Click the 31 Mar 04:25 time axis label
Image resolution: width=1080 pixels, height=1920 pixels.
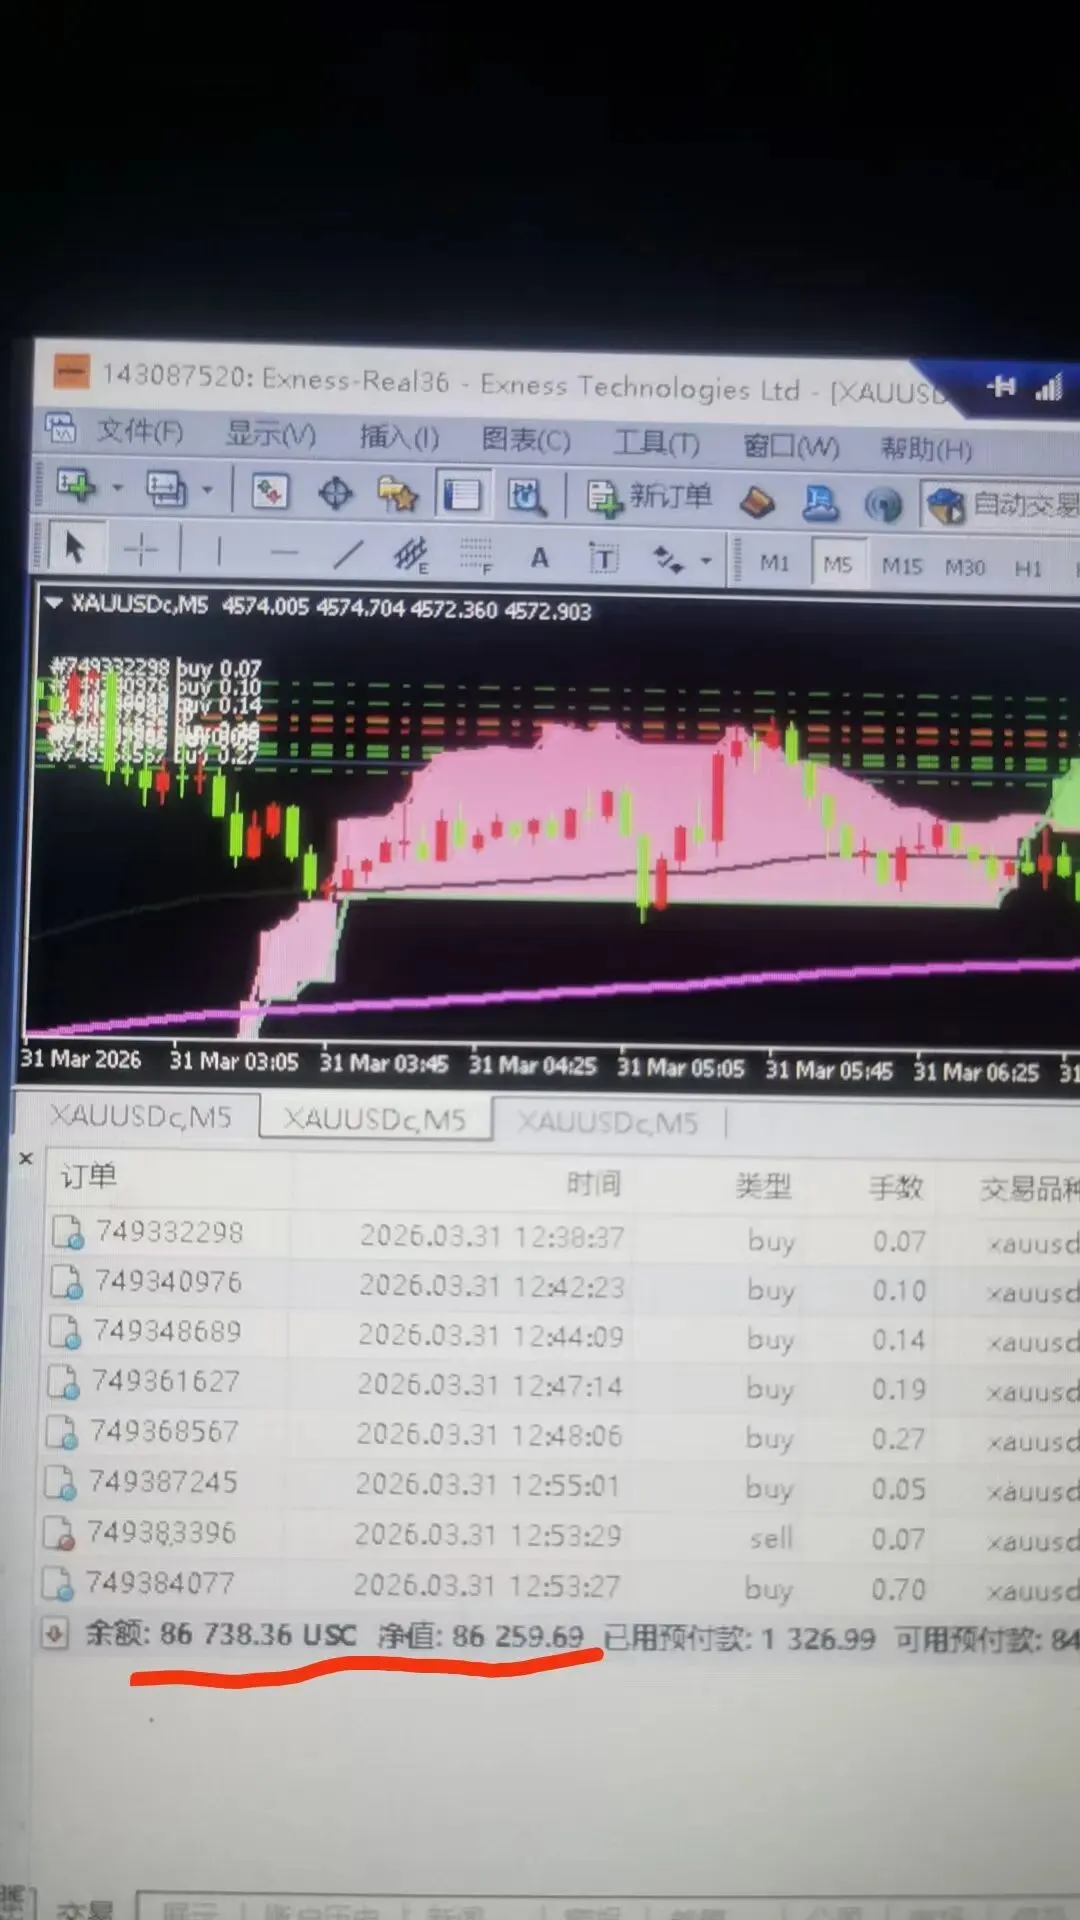click(532, 1065)
